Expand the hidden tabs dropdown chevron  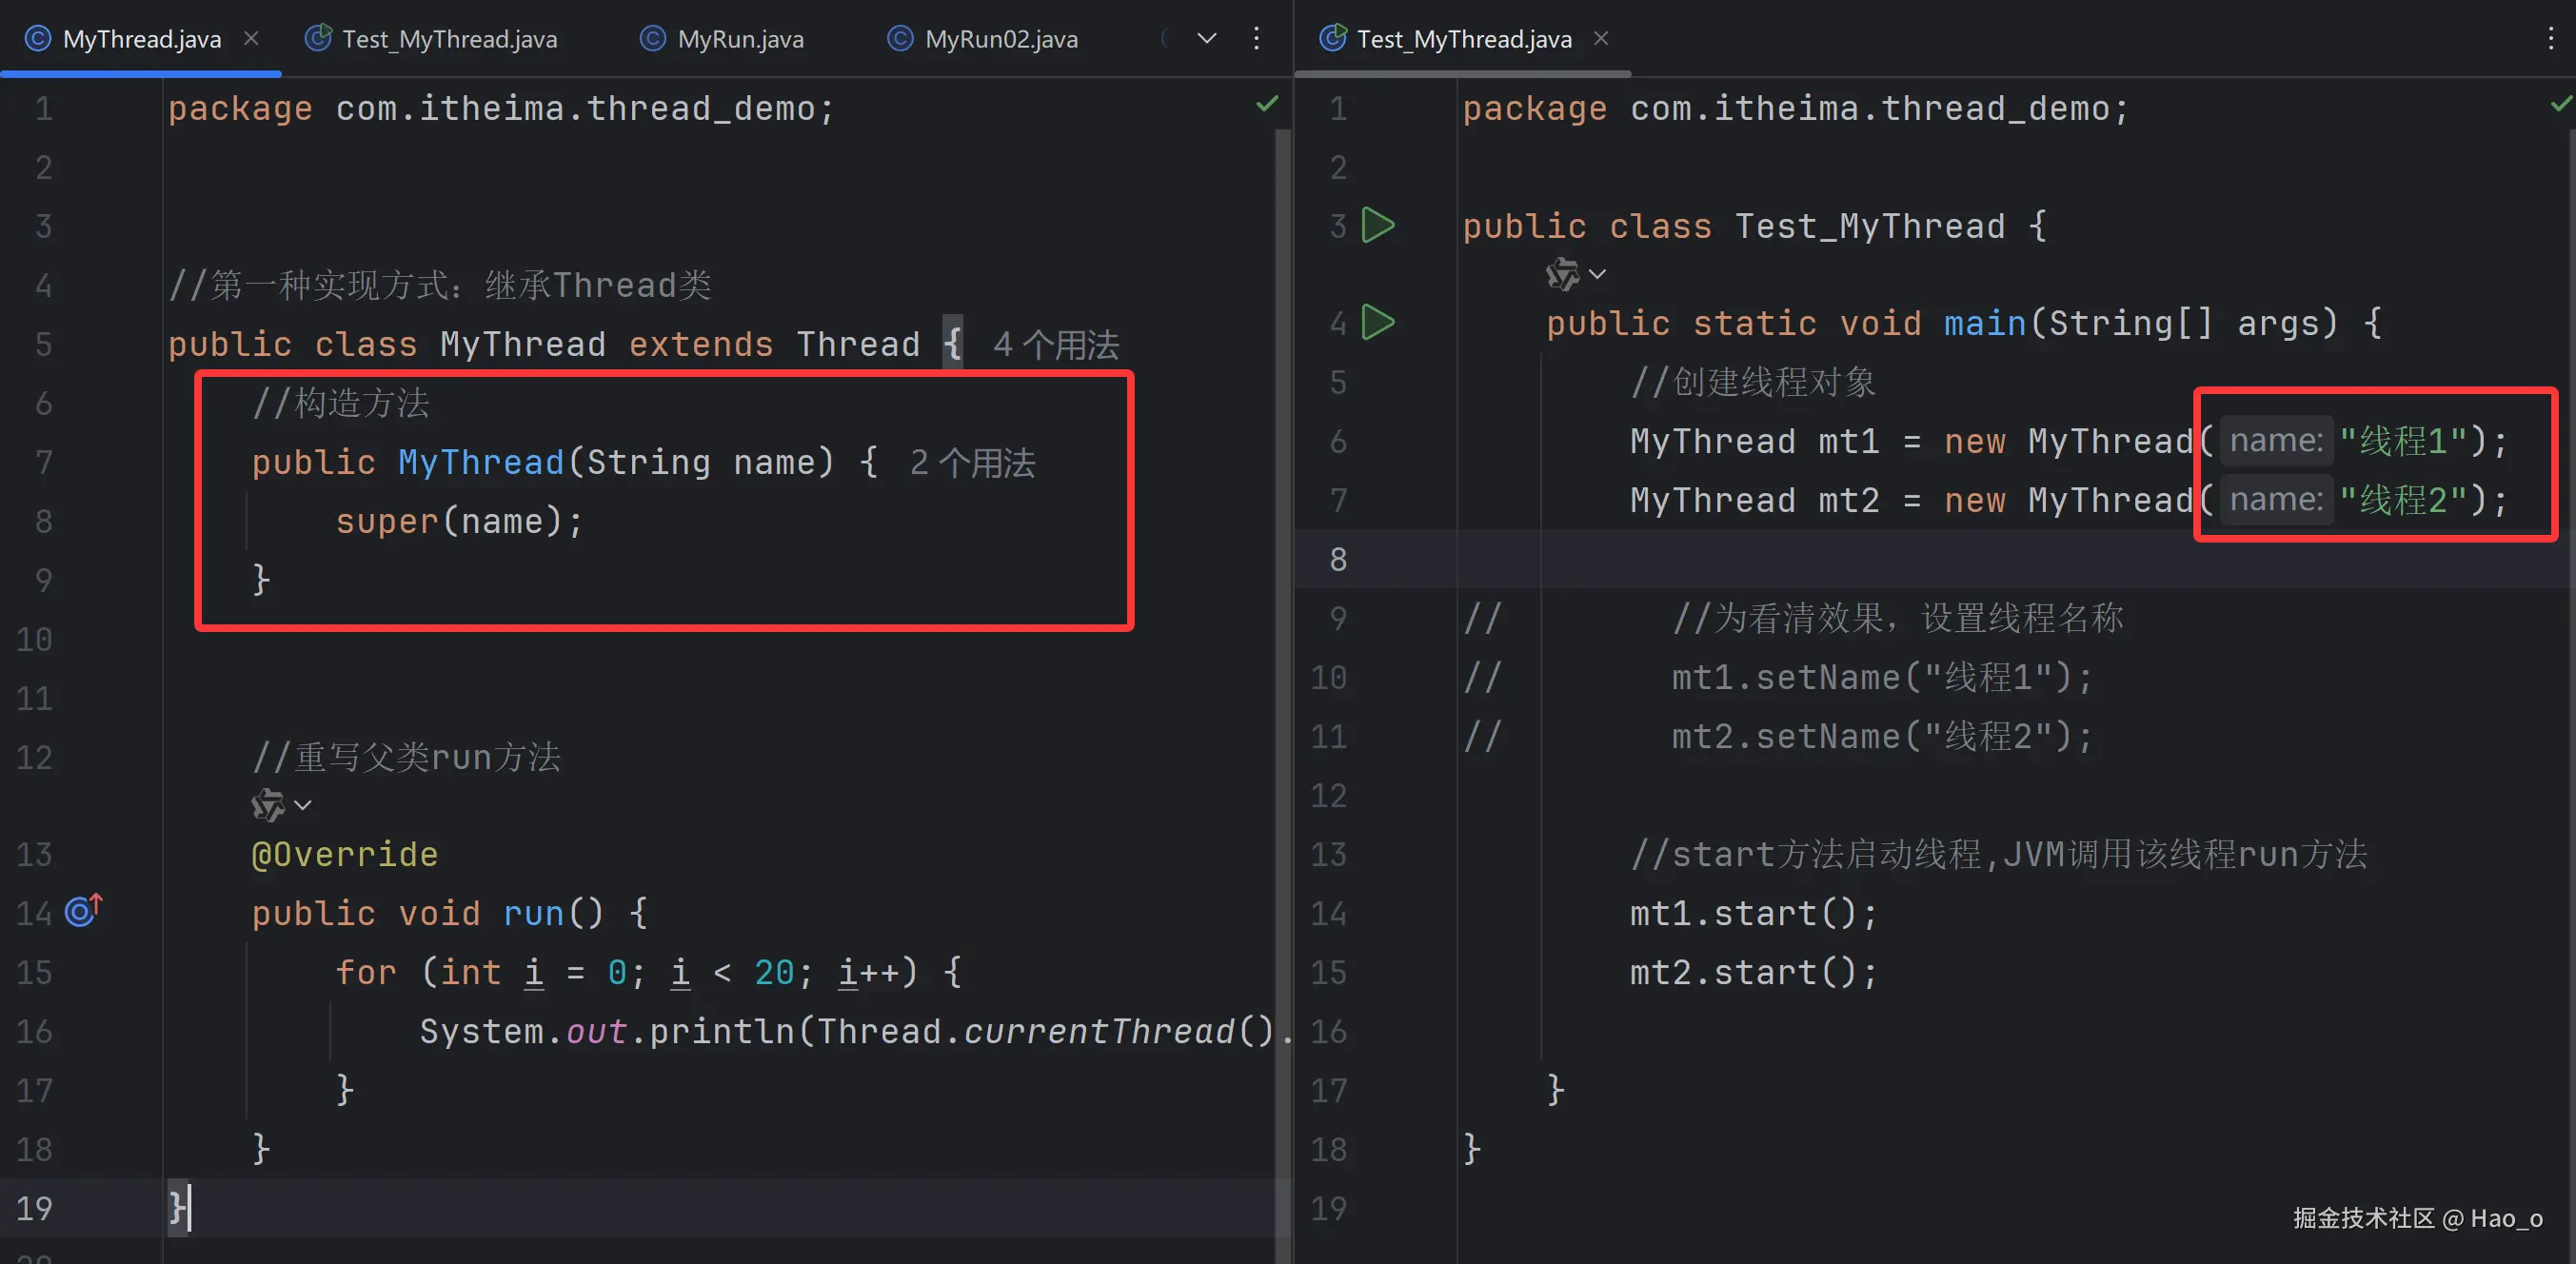(x=1207, y=39)
